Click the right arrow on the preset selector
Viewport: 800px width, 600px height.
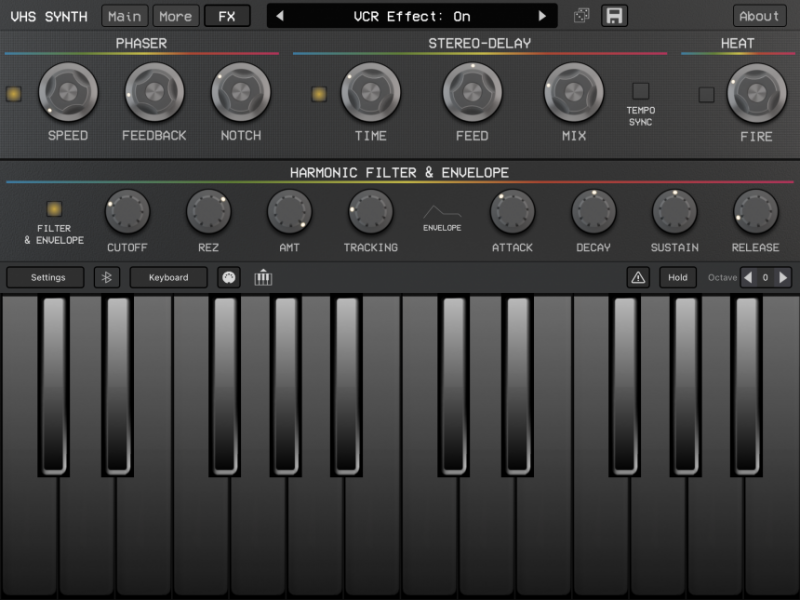(543, 15)
